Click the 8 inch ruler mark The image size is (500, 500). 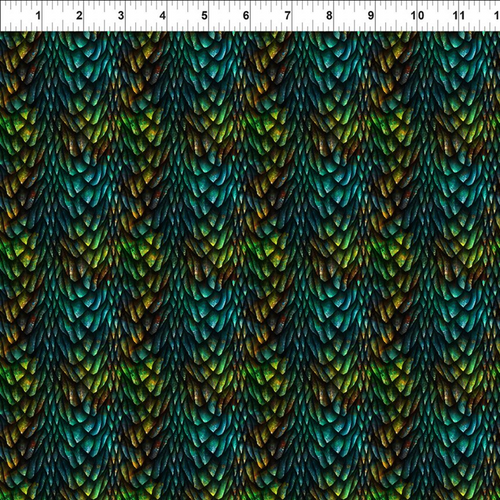click(329, 15)
